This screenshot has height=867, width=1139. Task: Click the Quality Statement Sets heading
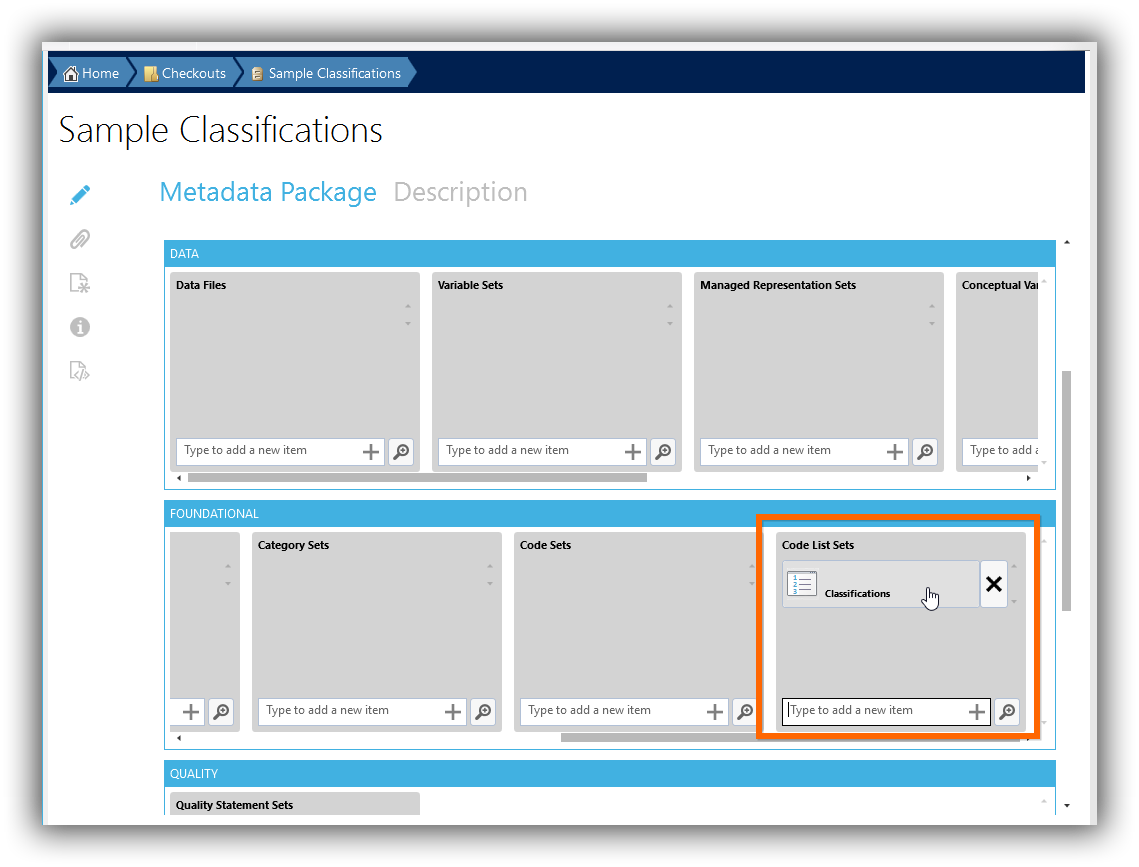tap(234, 805)
